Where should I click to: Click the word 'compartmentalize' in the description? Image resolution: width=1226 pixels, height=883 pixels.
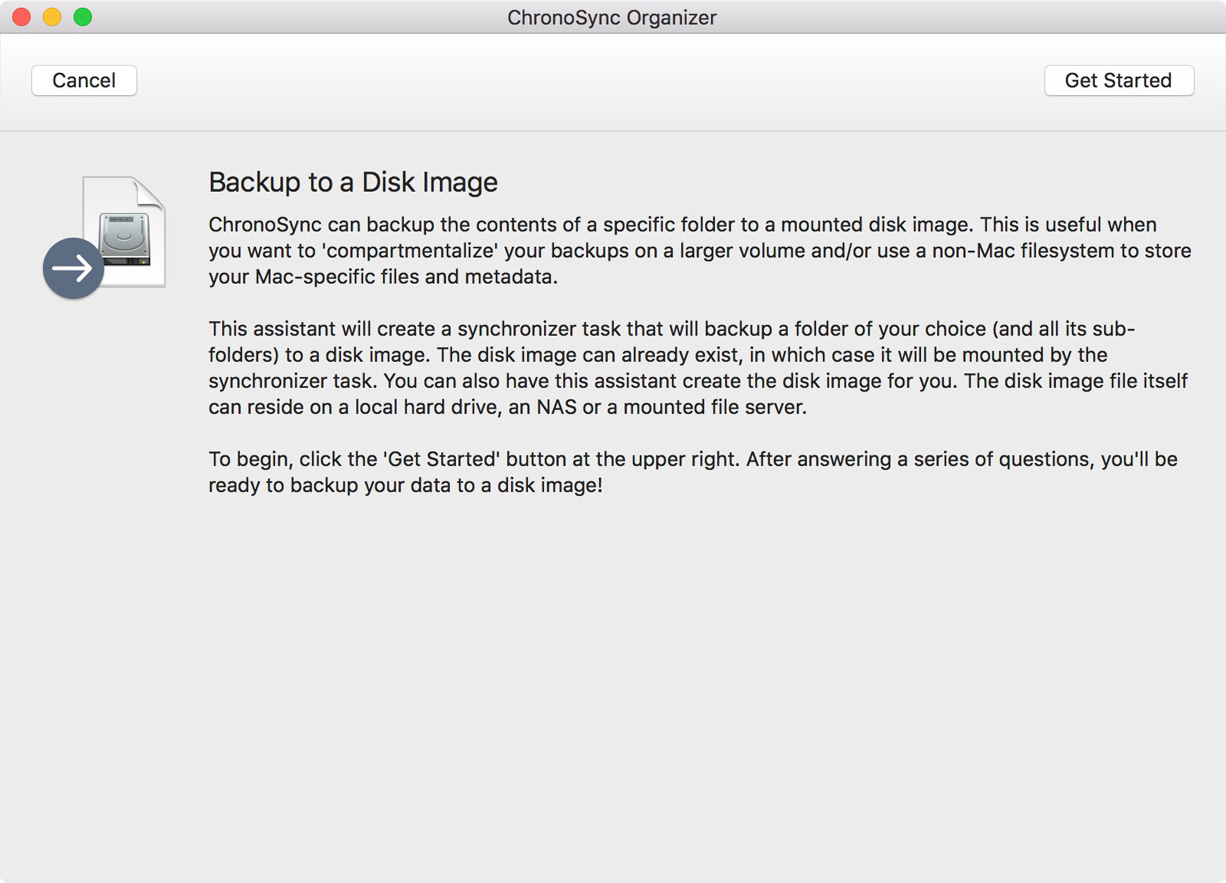(x=411, y=251)
